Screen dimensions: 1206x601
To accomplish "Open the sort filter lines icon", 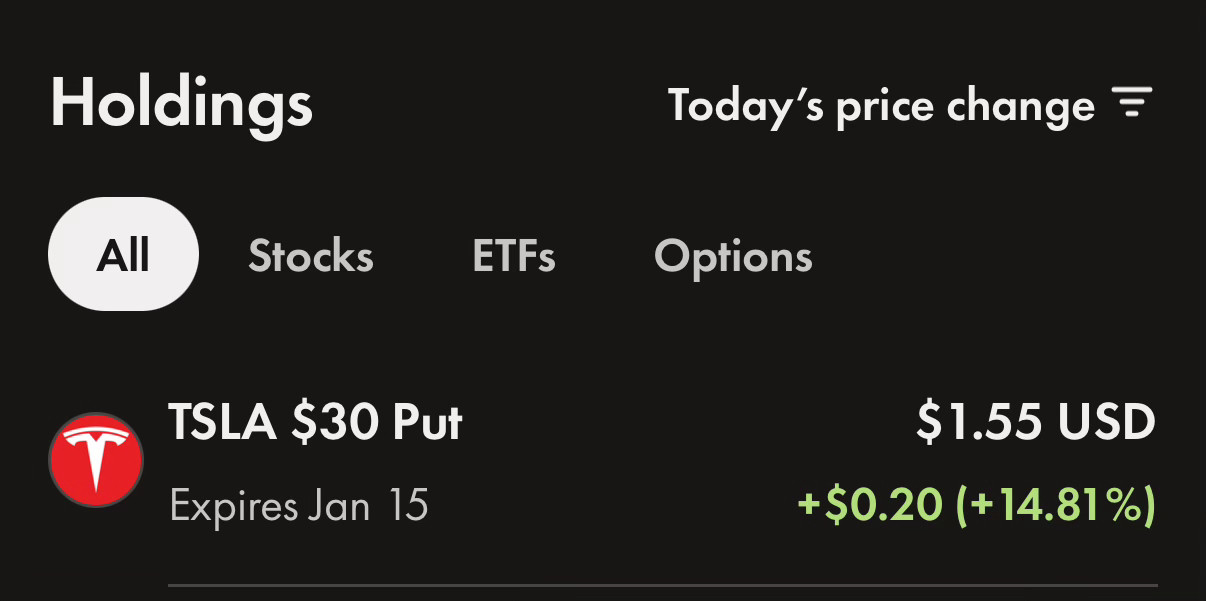I will pos(1132,102).
